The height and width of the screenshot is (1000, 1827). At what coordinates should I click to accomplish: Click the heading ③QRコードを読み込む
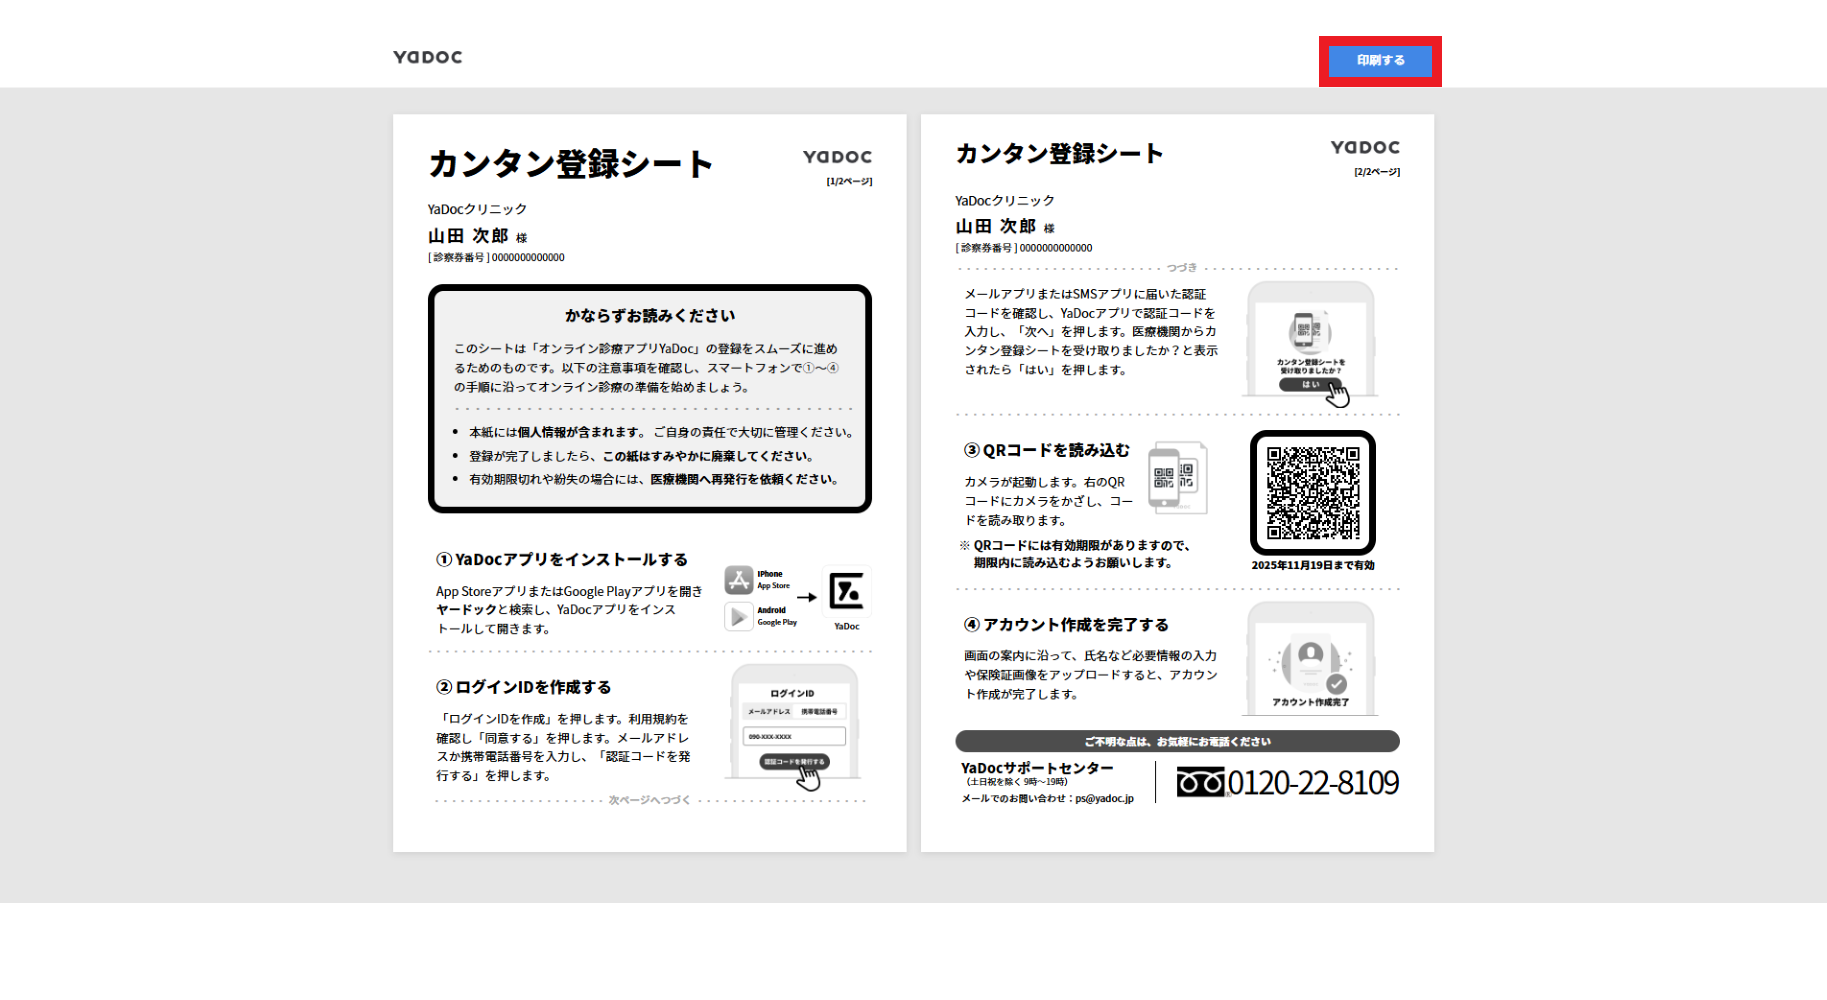coord(1047,450)
